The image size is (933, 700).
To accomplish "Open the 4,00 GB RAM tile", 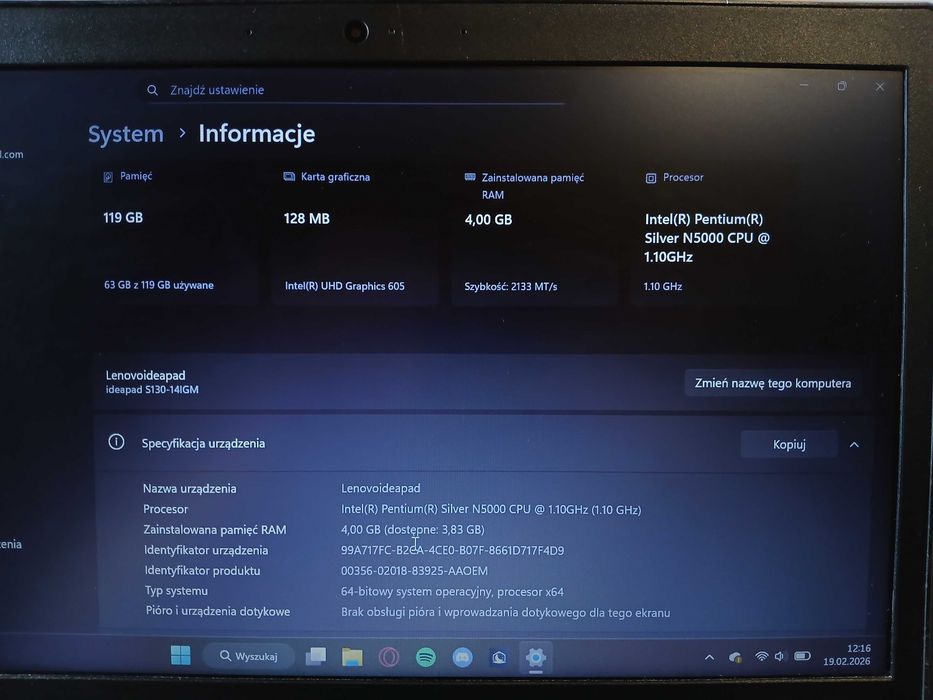I will [x=534, y=236].
